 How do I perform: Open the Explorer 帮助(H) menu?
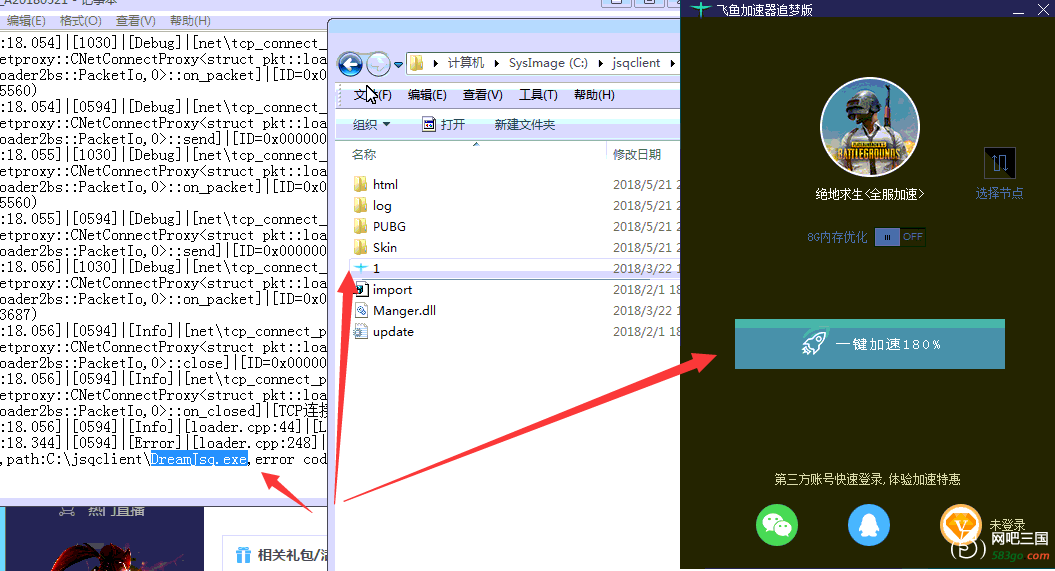594,95
